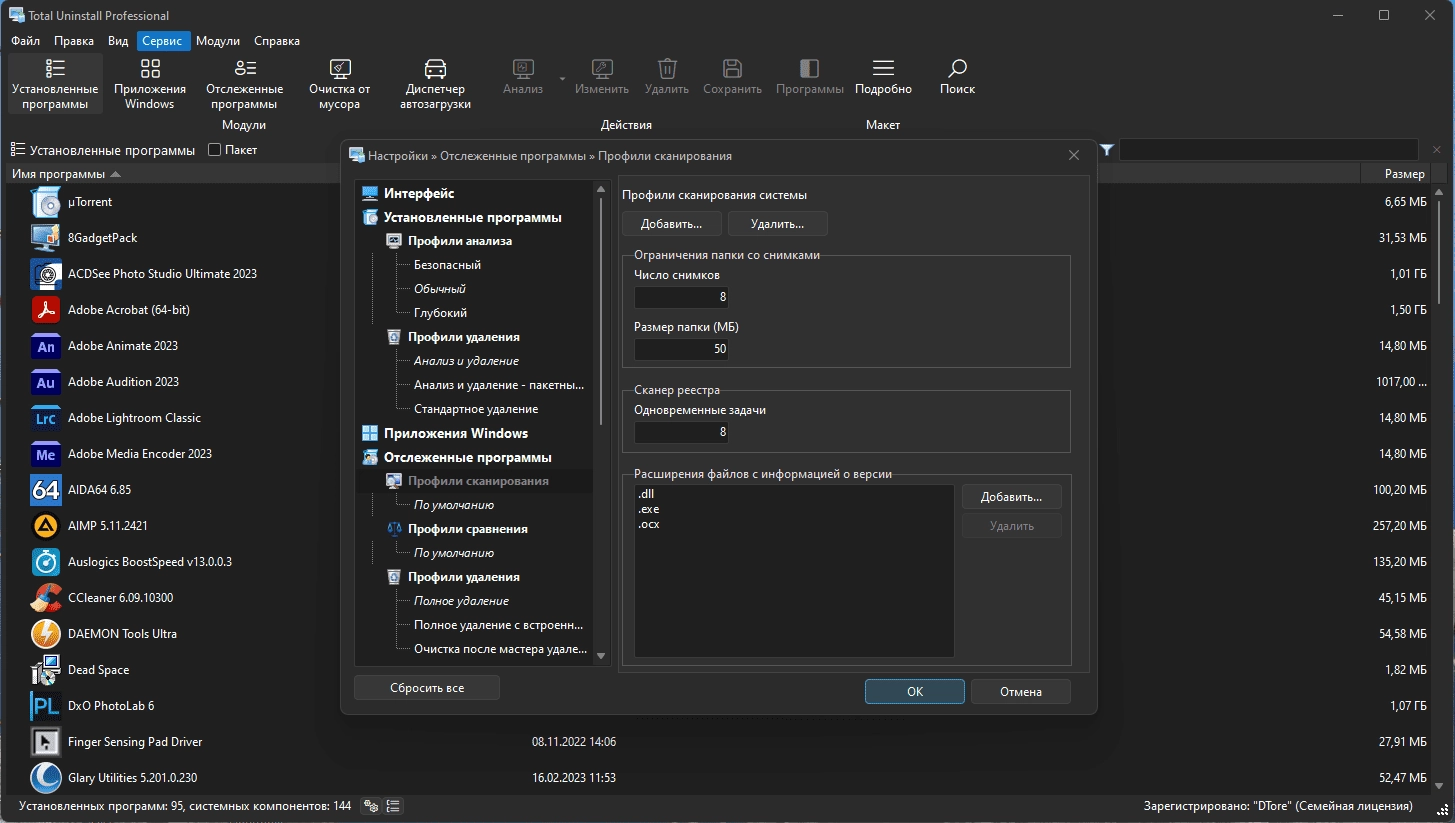The image size is (1455, 823).
Task: Click status bar list view icon
Action: click(394, 806)
